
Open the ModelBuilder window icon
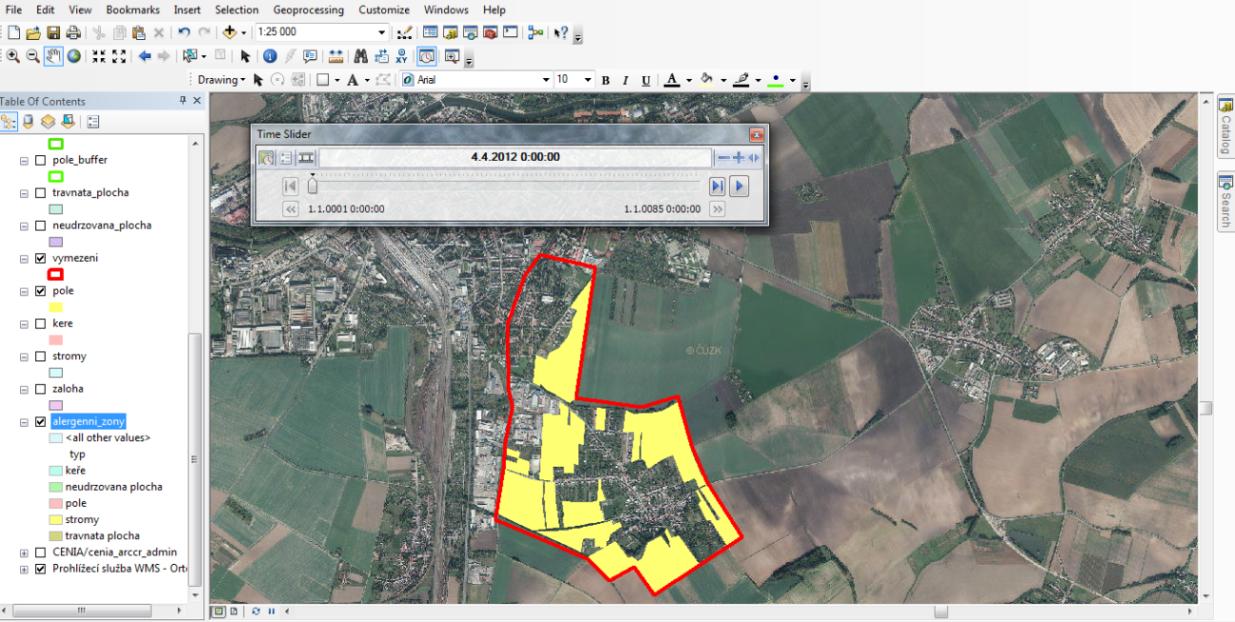click(x=533, y=31)
